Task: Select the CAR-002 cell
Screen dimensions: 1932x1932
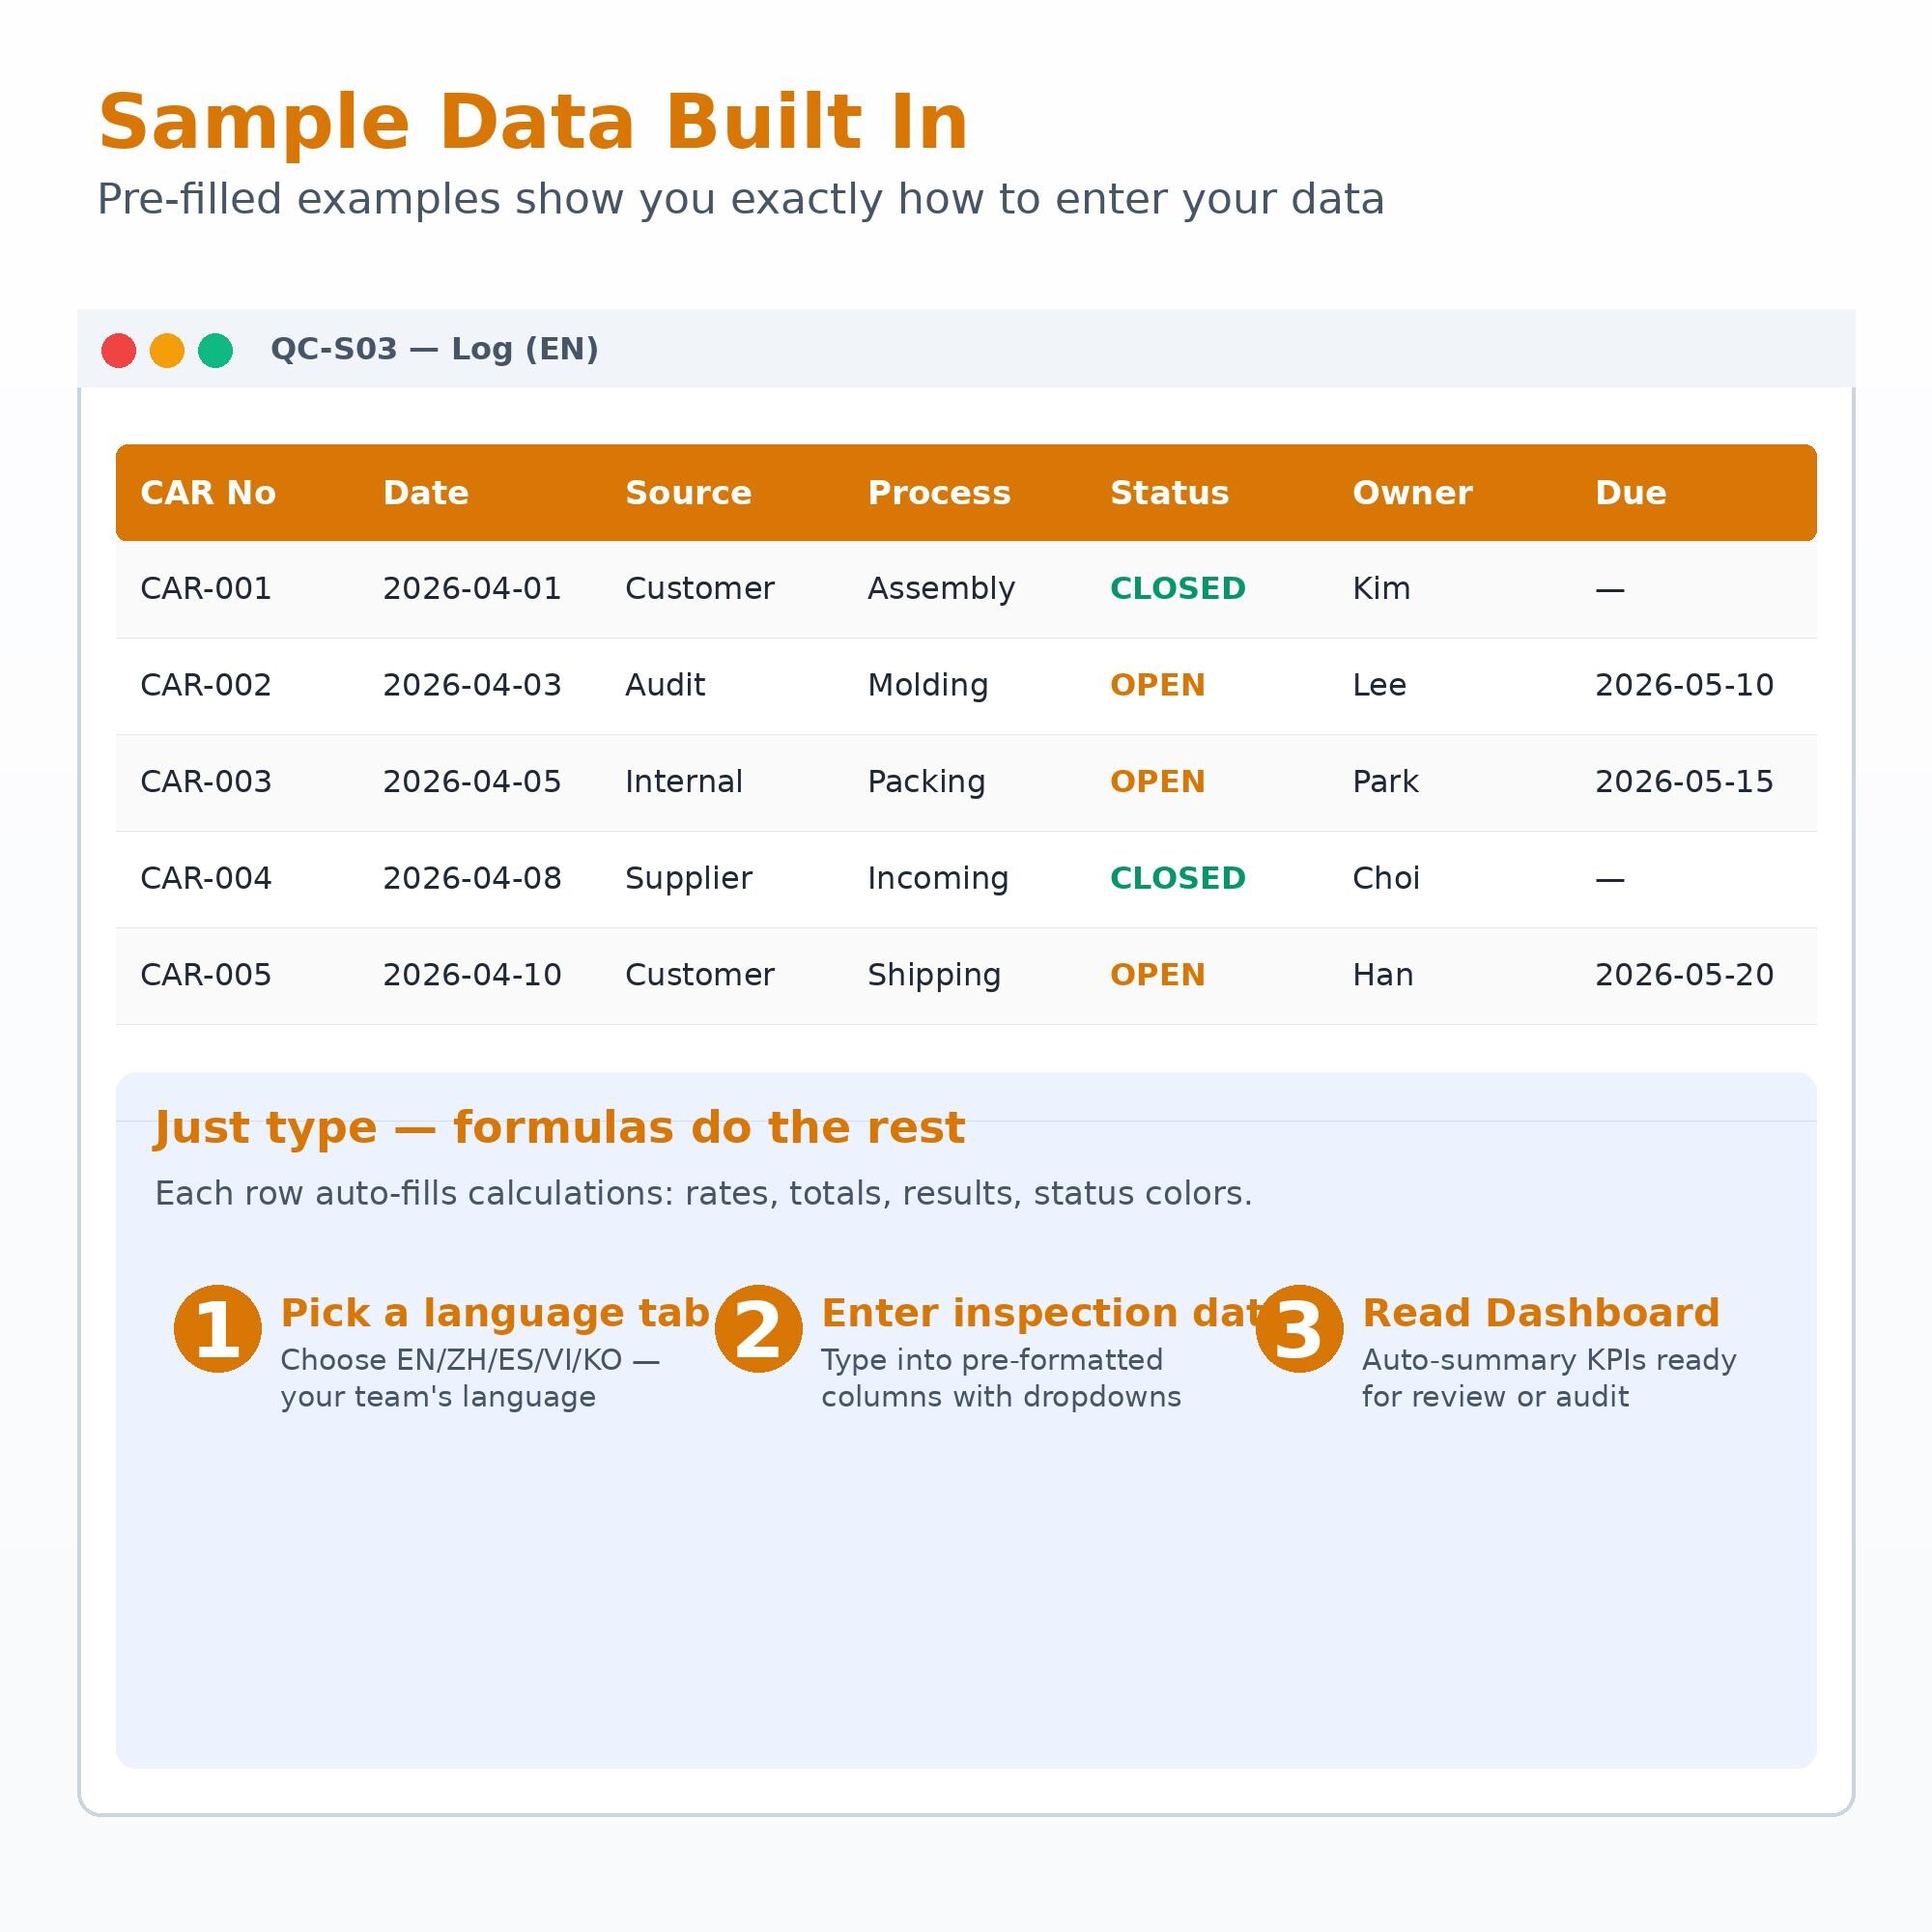Action: point(206,685)
